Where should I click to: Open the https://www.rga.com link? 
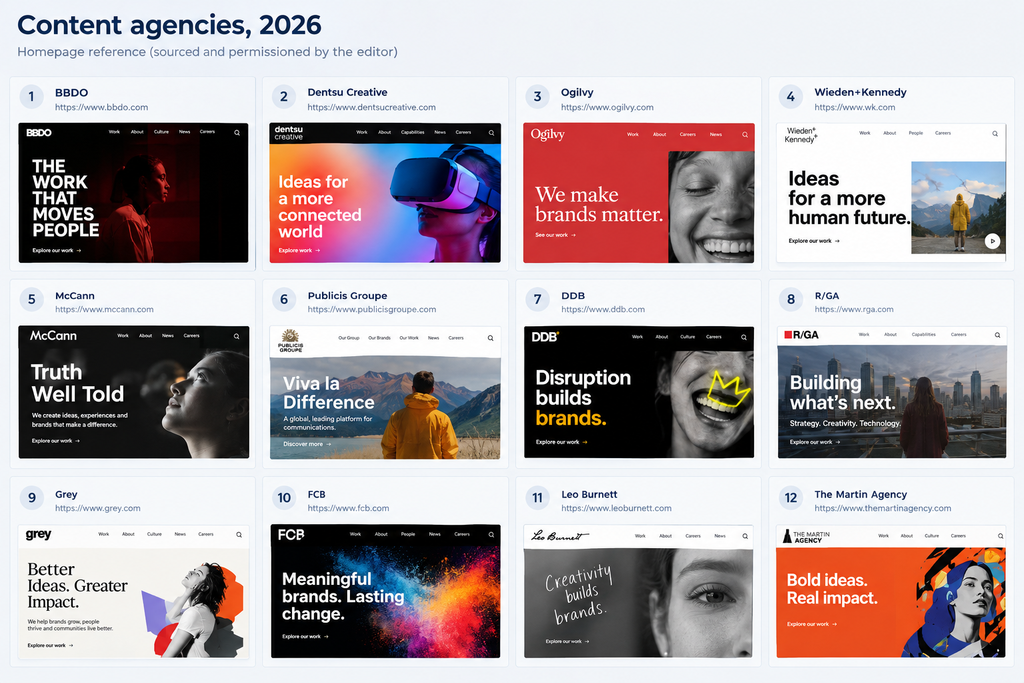pos(854,310)
